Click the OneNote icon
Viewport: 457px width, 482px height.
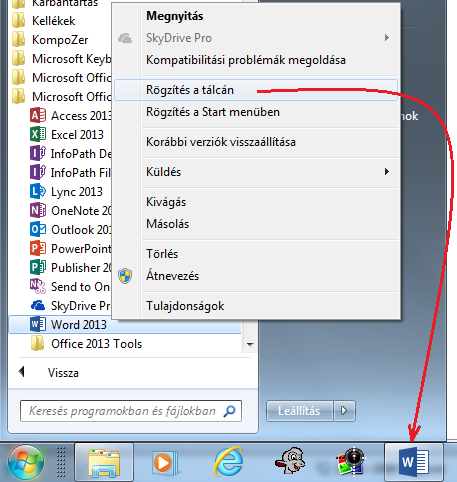(38, 210)
